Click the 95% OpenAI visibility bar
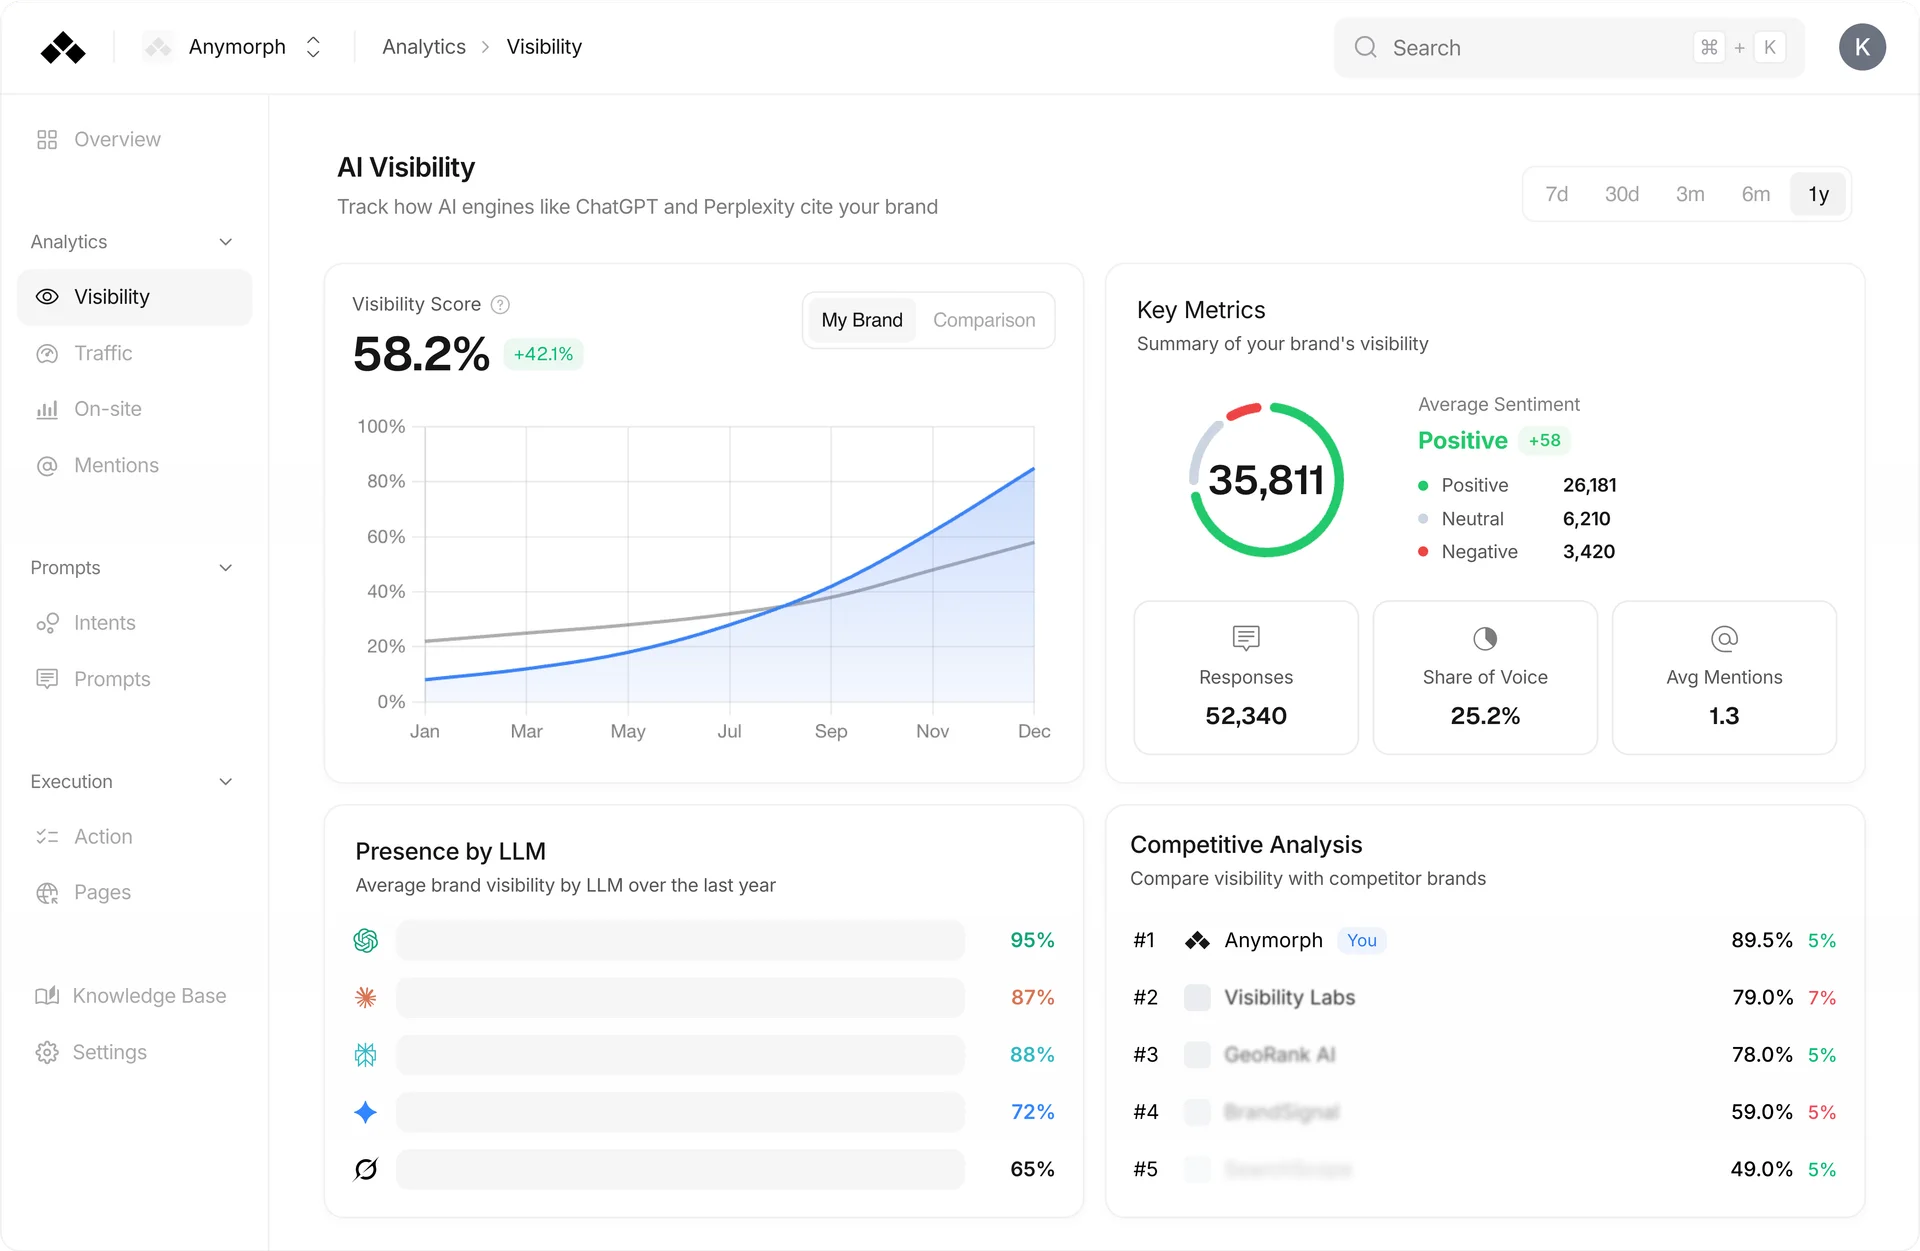1920x1251 pixels. (x=682, y=940)
